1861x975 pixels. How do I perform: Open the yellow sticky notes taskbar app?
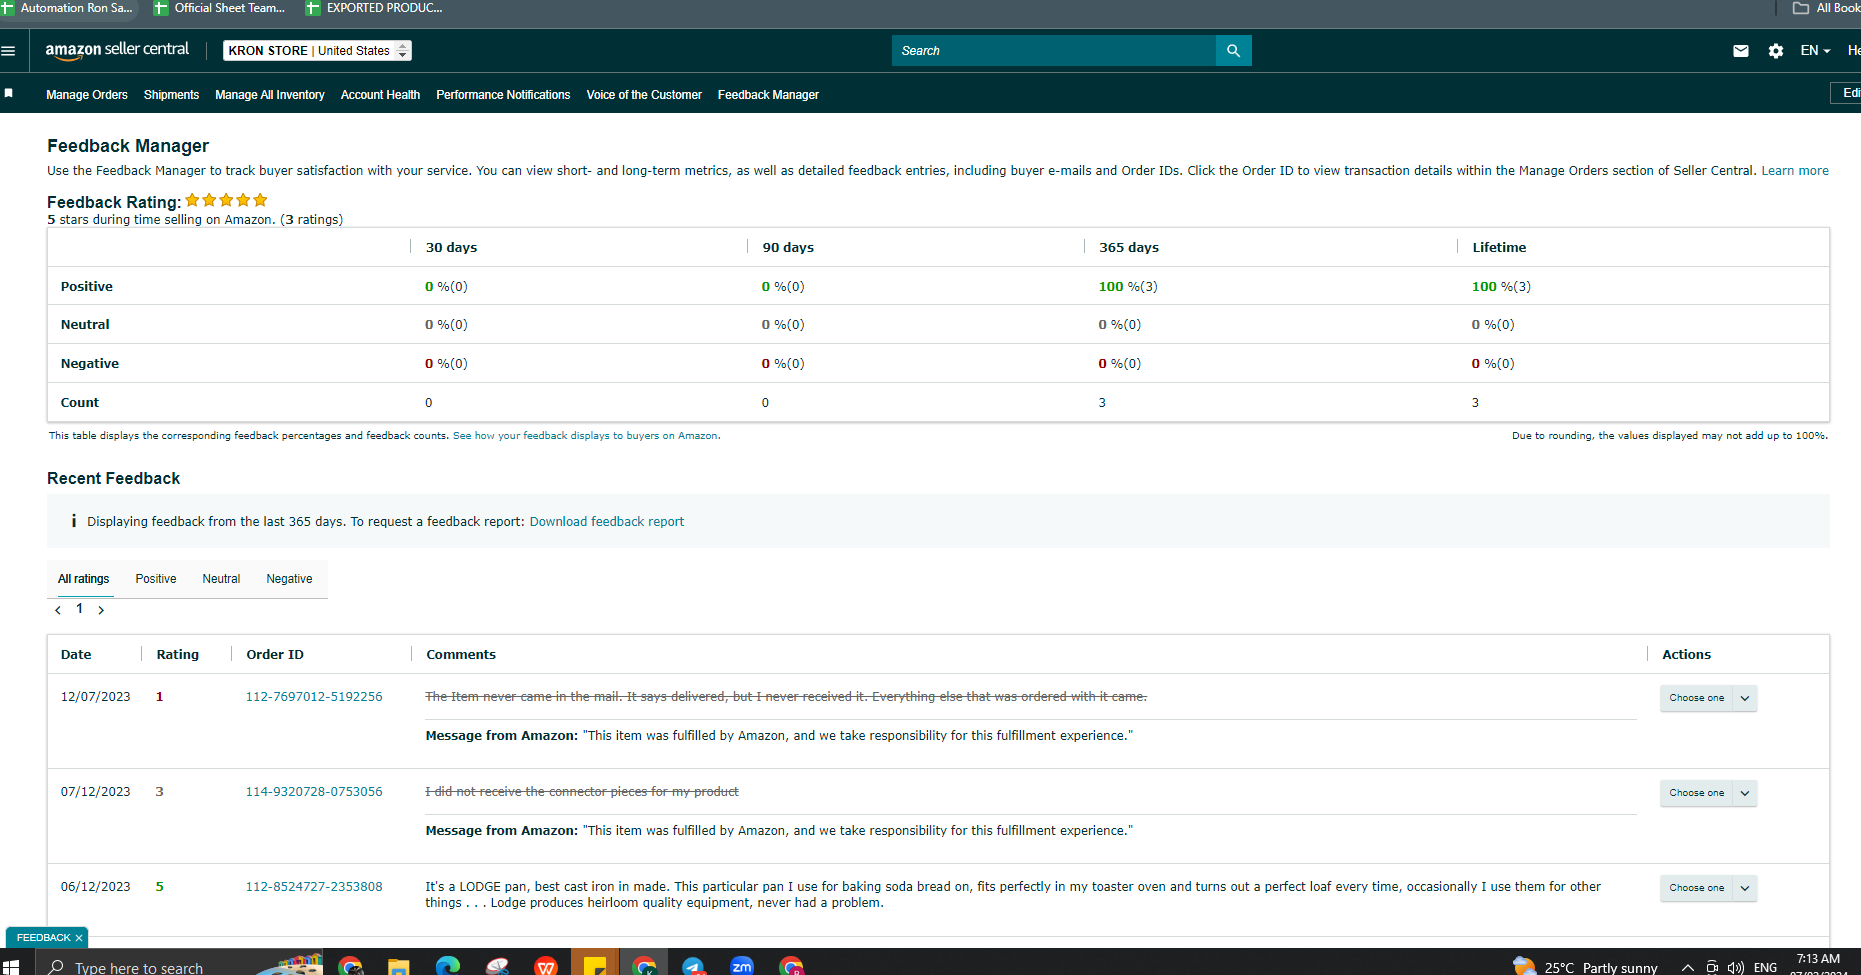[x=595, y=966]
